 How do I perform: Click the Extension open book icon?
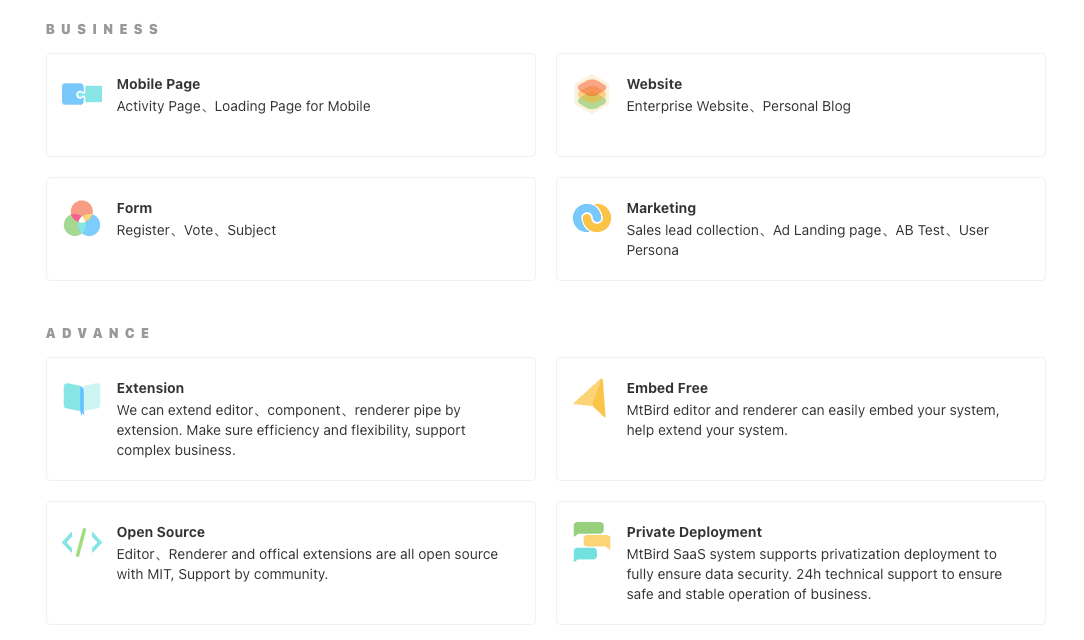(x=82, y=398)
